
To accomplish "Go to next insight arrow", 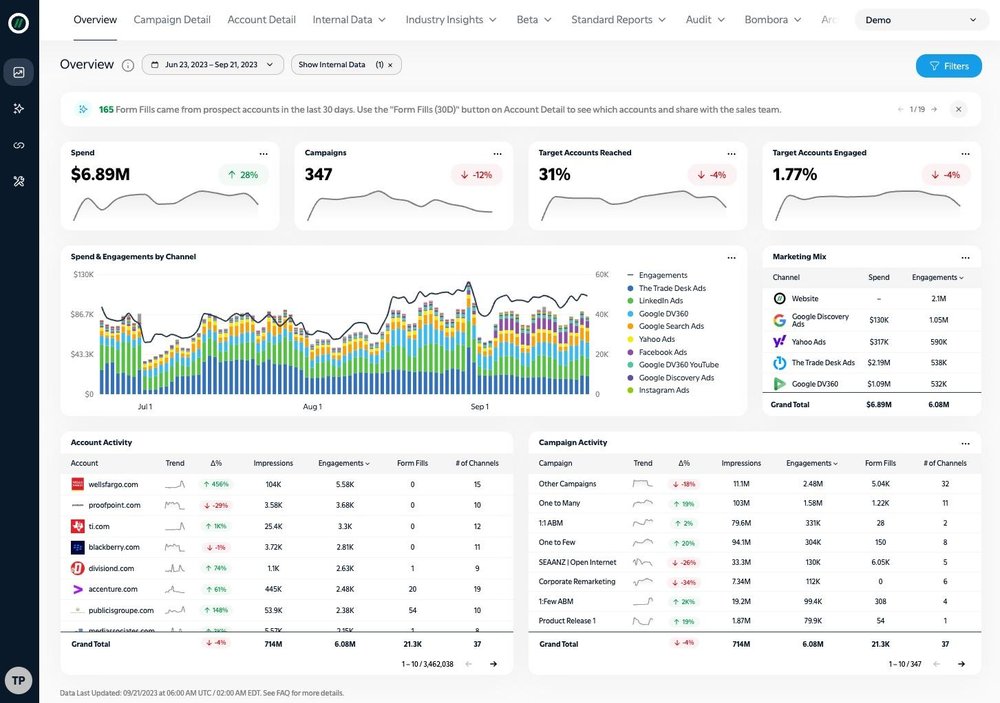I will pos(934,110).
